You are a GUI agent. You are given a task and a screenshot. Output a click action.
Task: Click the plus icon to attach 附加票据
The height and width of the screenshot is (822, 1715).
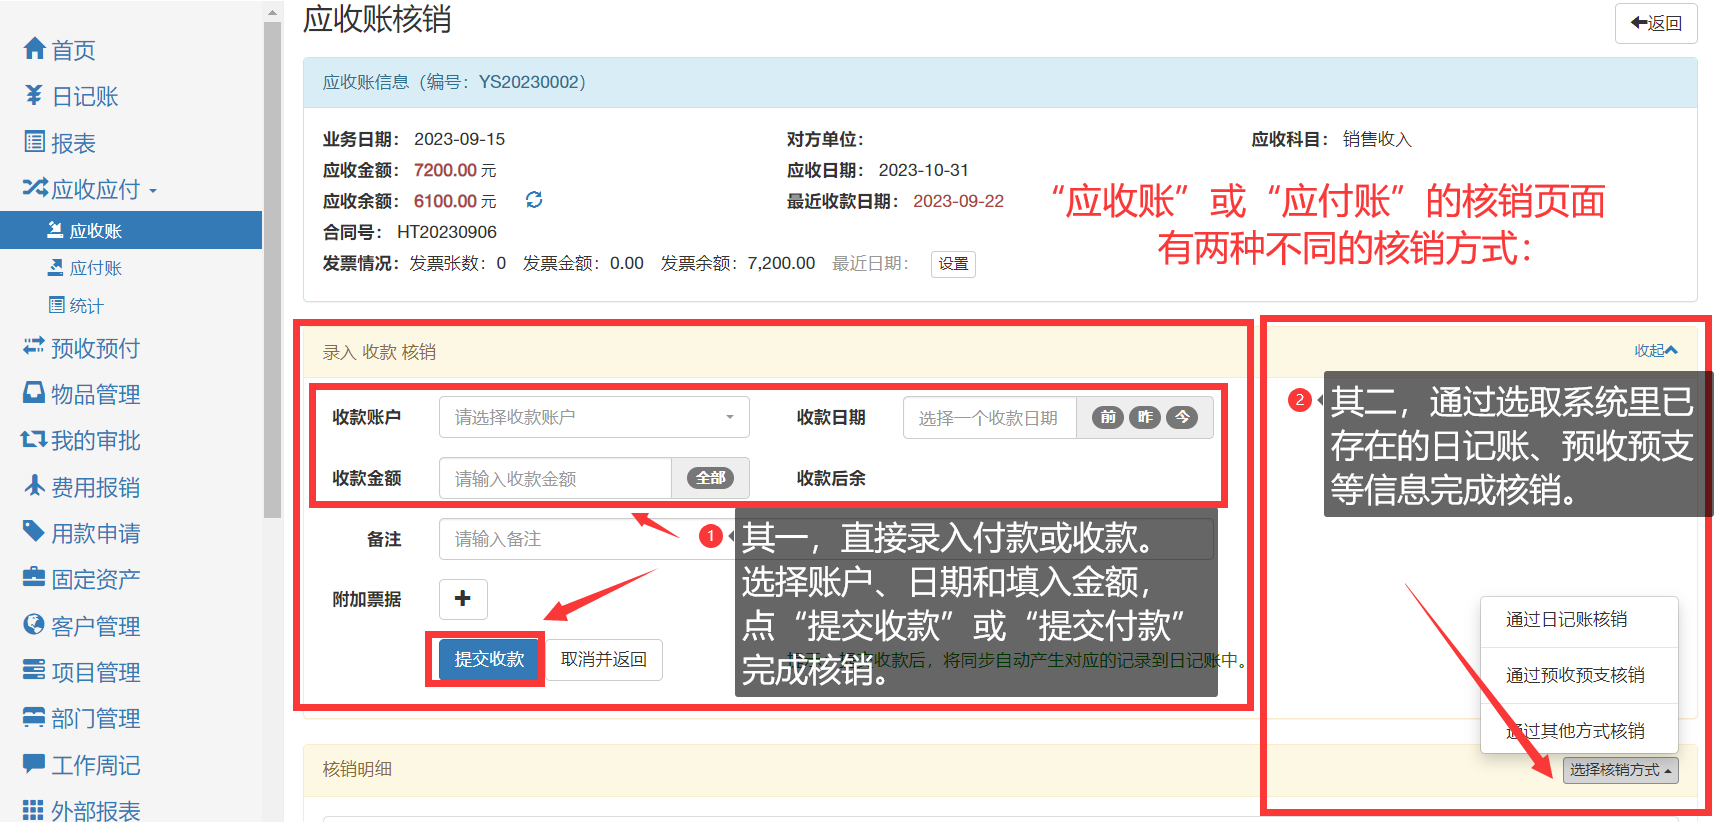click(x=462, y=599)
